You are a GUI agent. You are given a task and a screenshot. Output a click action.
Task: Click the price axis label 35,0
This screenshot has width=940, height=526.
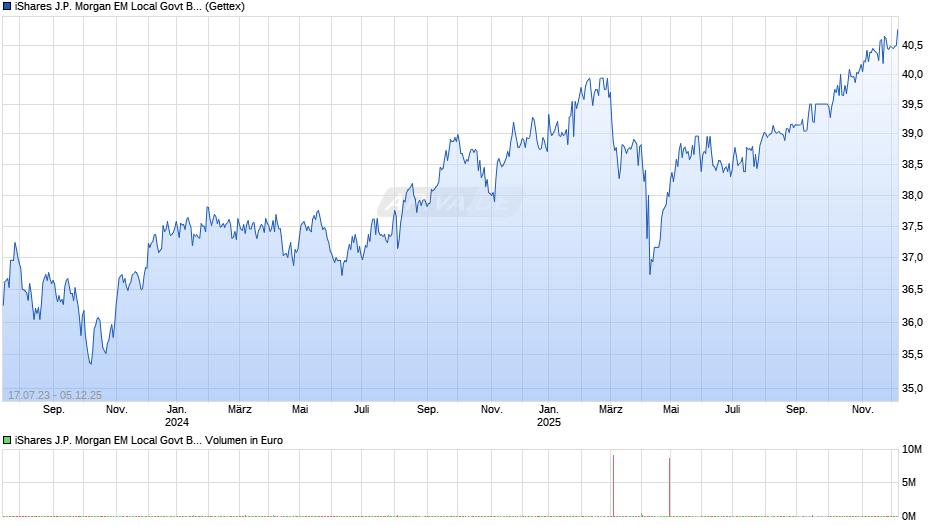pyautogui.click(x=912, y=389)
